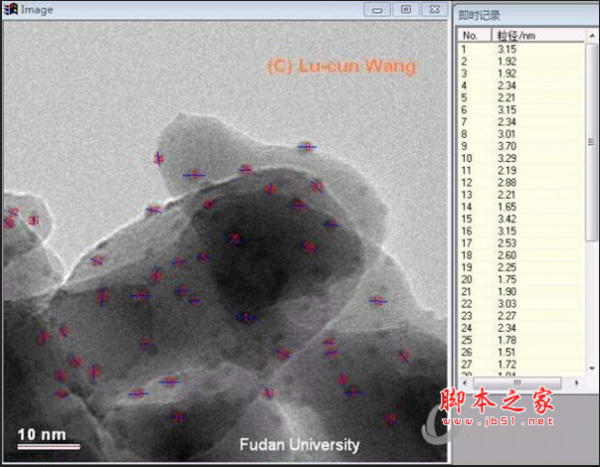Select row 22 with value 3.03
The image size is (600, 467).
pyautogui.click(x=521, y=304)
